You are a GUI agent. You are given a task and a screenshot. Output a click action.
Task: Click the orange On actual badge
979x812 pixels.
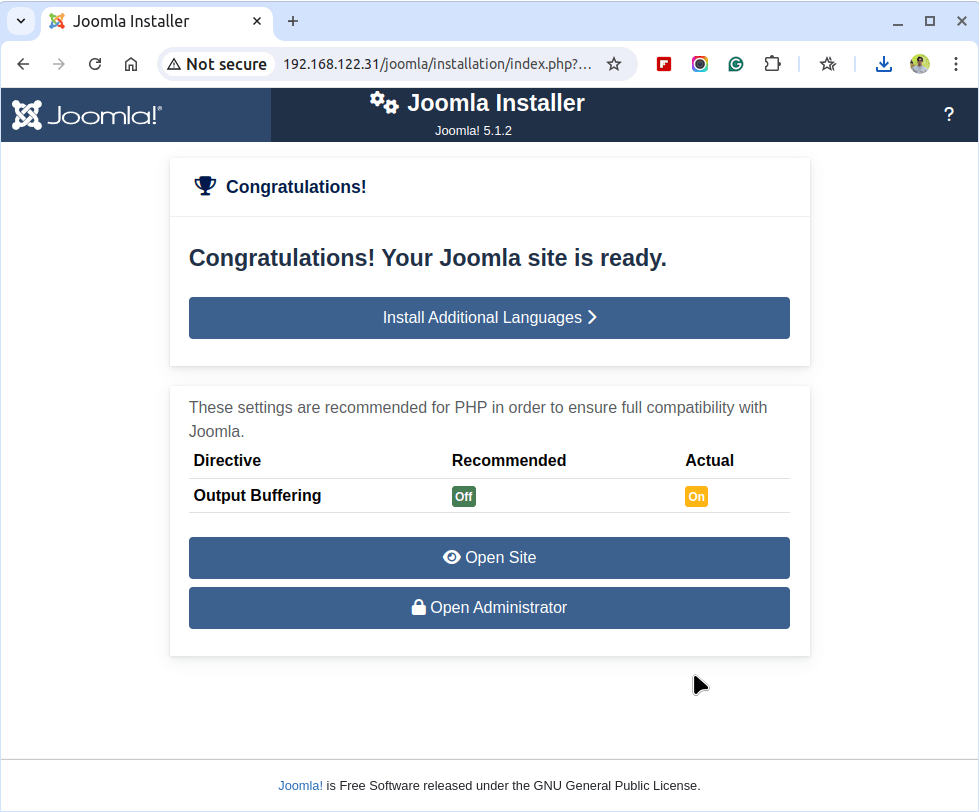(x=696, y=497)
